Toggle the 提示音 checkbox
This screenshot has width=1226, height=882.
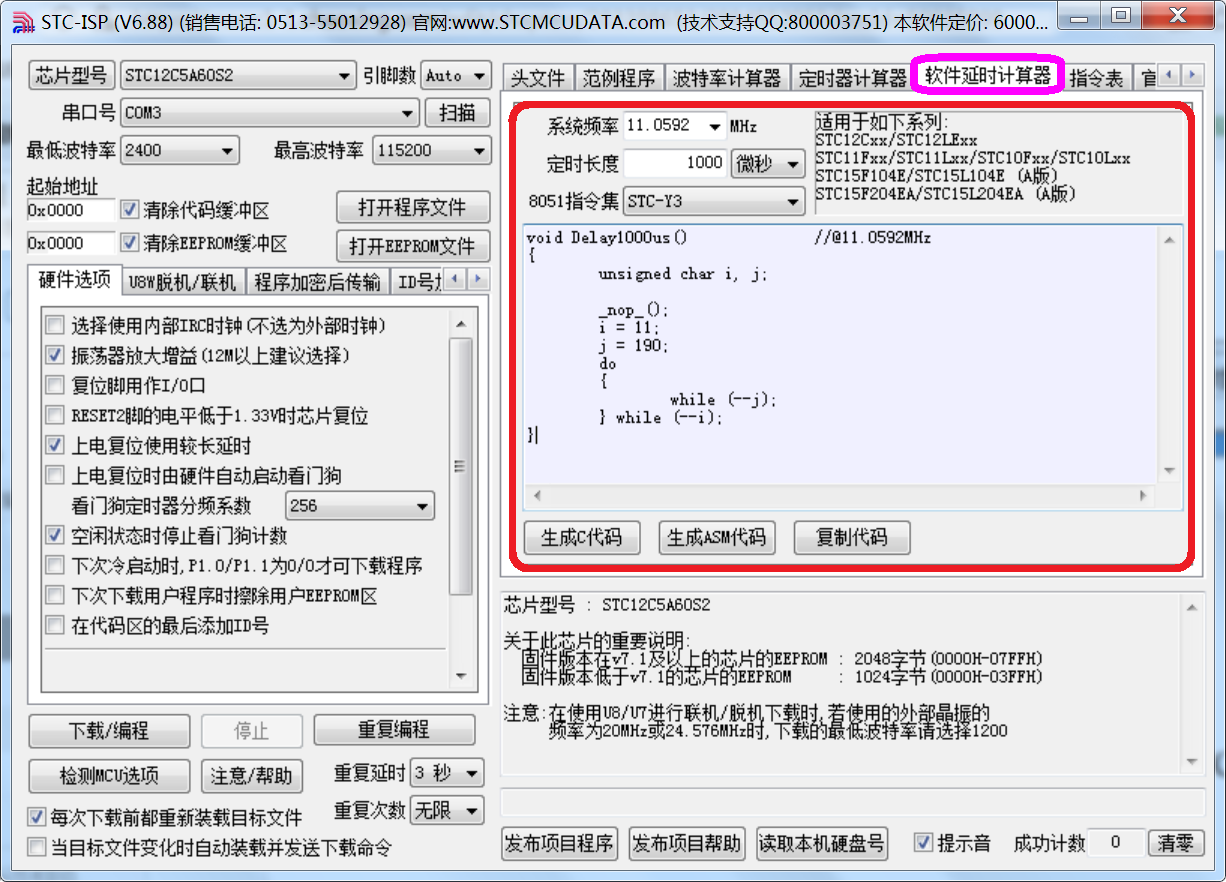pos(923,843)
